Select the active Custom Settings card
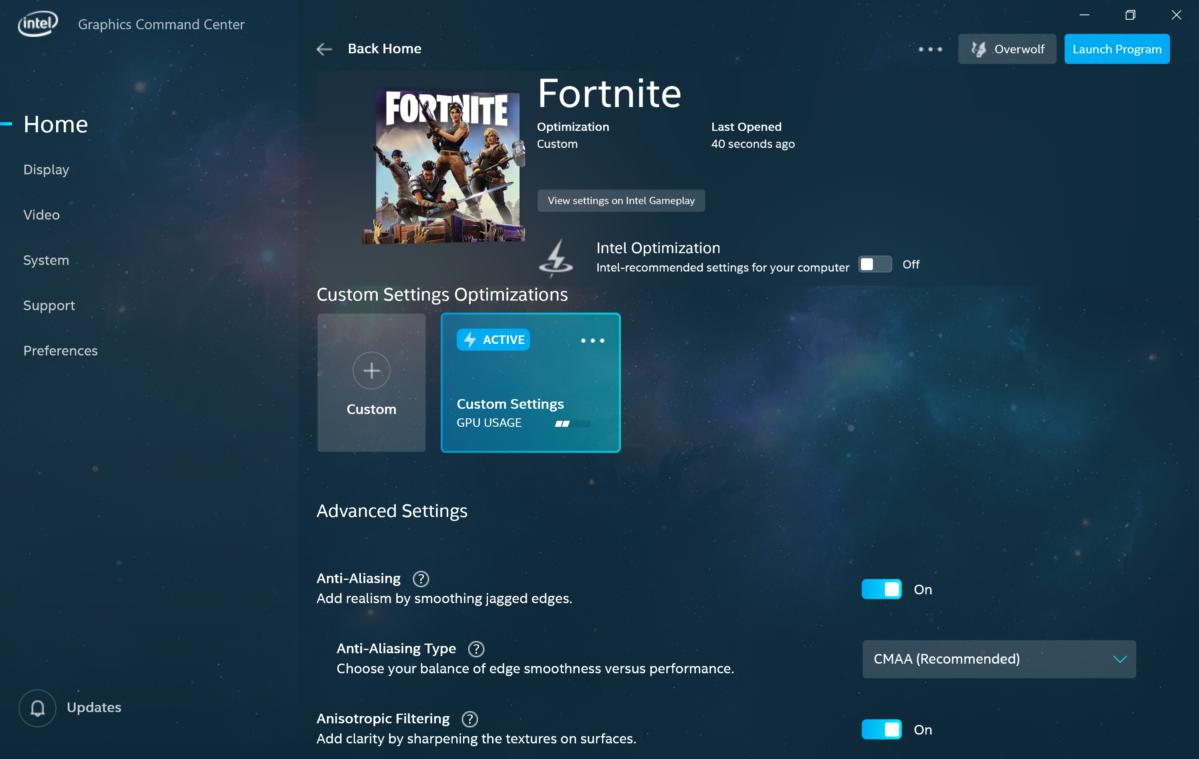The image size is (1199, 759). (531, 383)
